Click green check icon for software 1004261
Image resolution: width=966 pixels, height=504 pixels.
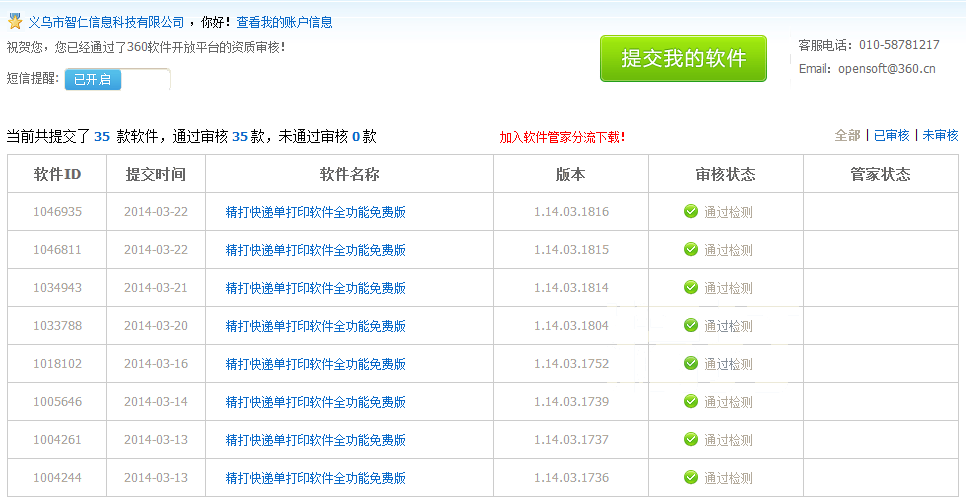(690, 439)
